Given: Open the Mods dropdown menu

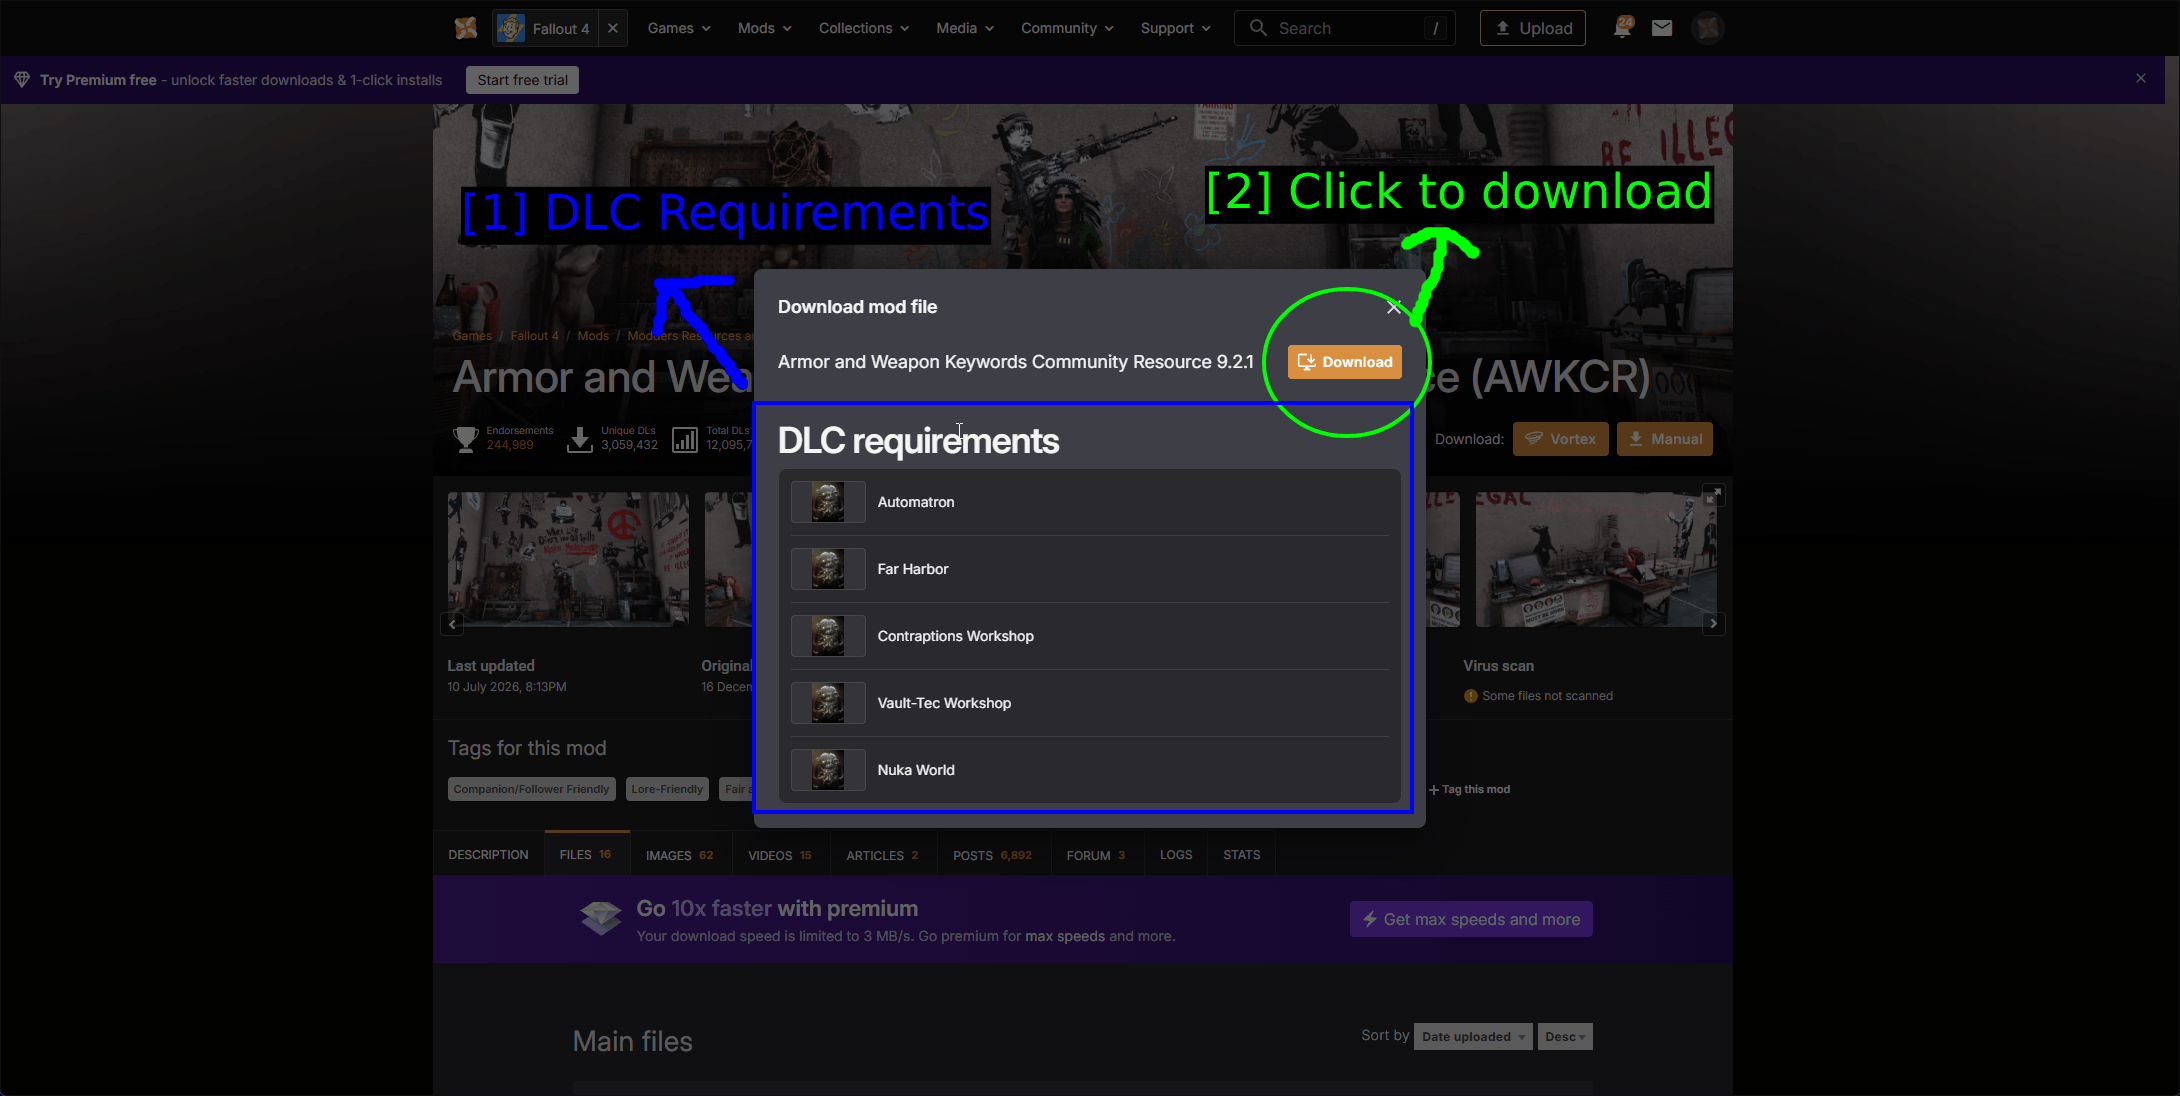Looking at the screenshot, I should (765, 28).
